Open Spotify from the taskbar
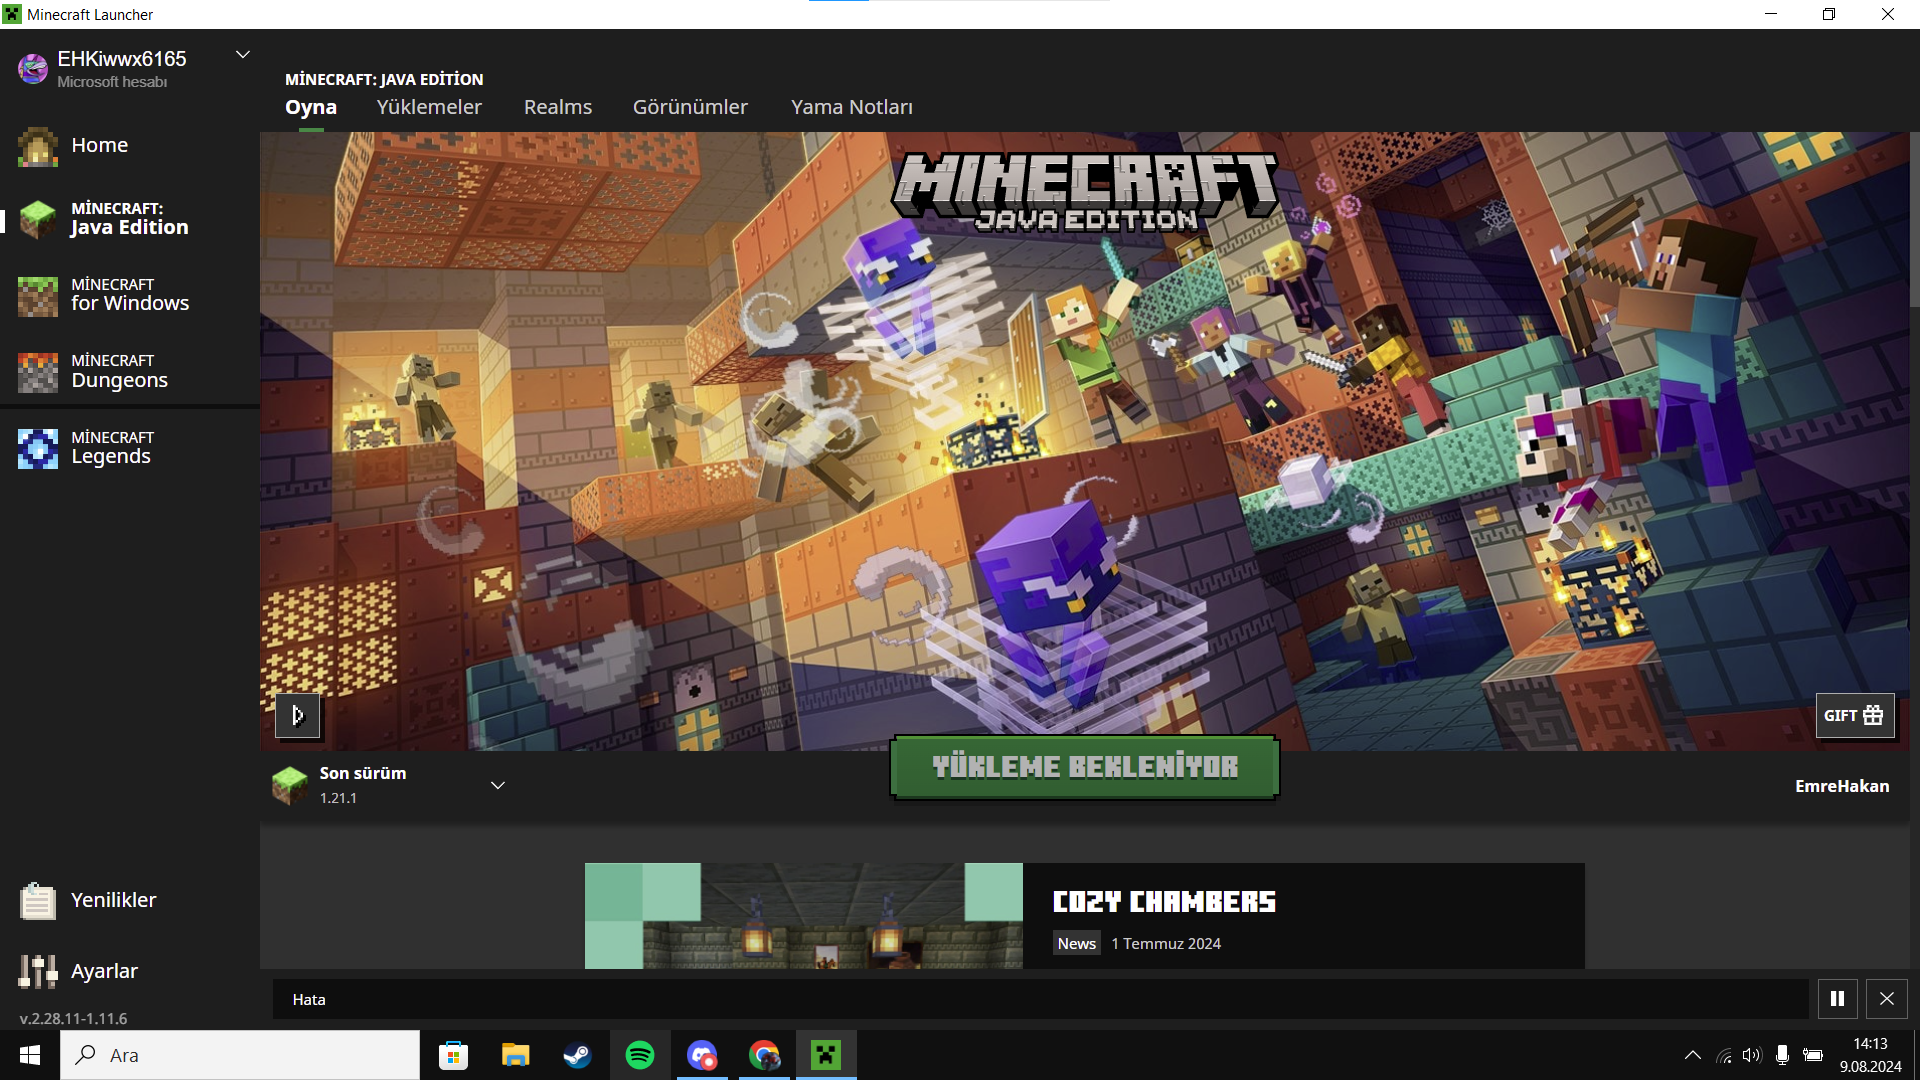The width and height of the screenshot is (1920, 1080). point(640,1055)
